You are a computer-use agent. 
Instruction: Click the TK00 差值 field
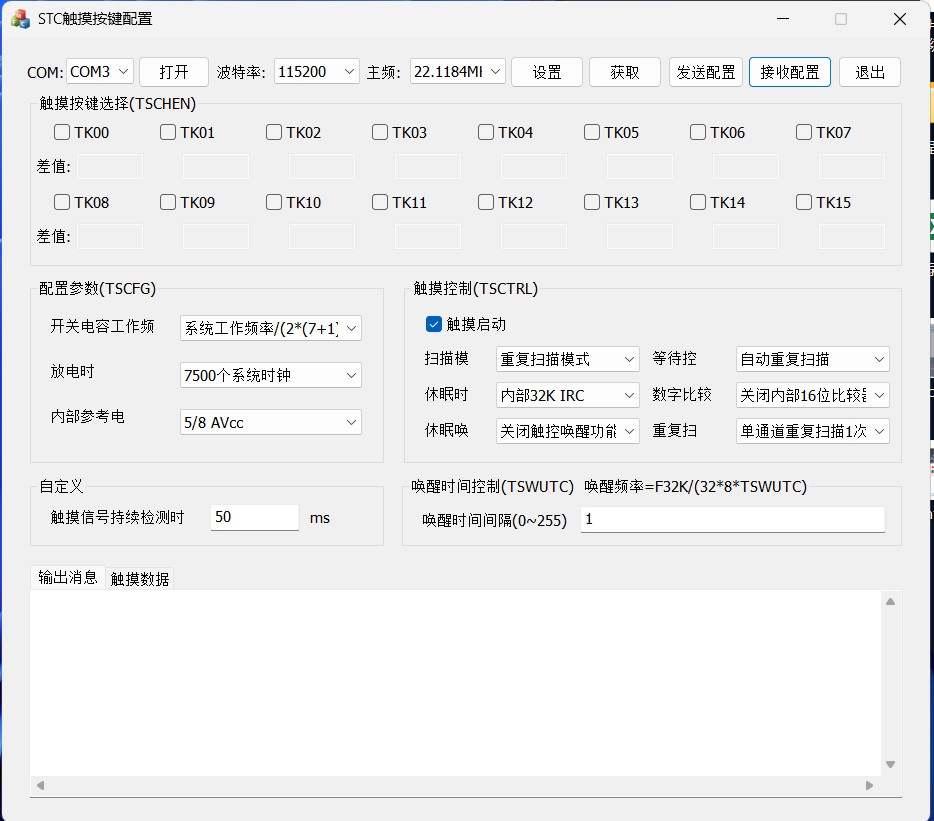click(110, 166)
